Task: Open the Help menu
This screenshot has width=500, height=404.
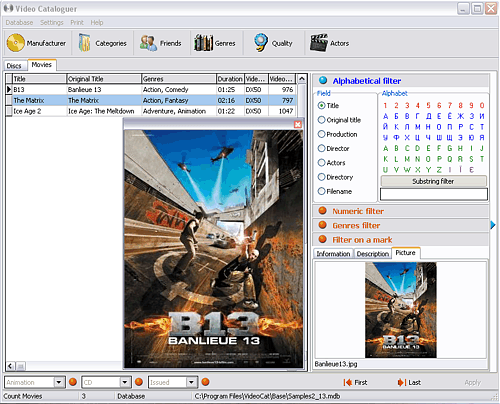Action: 97,22
